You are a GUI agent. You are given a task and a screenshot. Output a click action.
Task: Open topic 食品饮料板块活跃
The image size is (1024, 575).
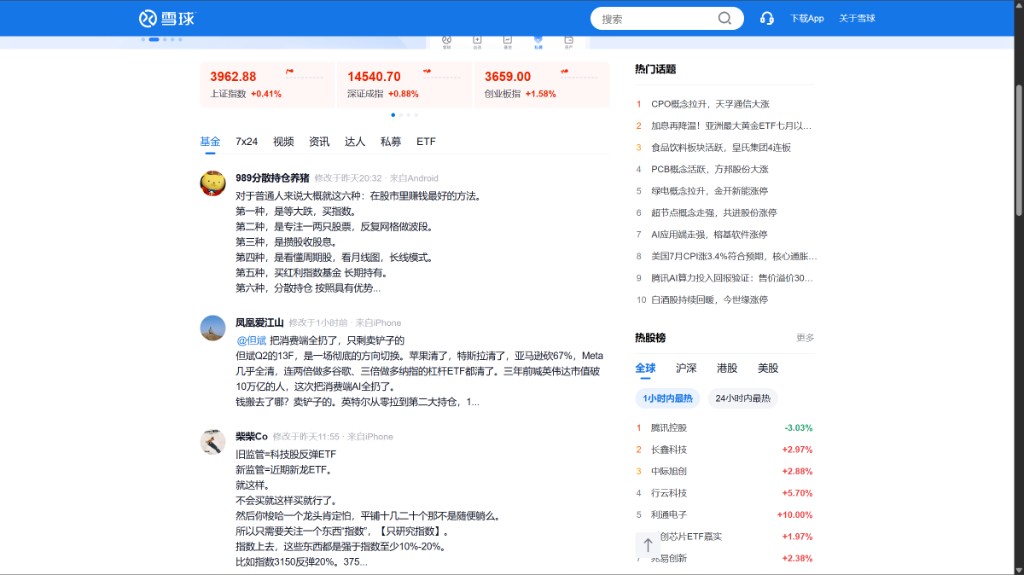coord(720,148)
